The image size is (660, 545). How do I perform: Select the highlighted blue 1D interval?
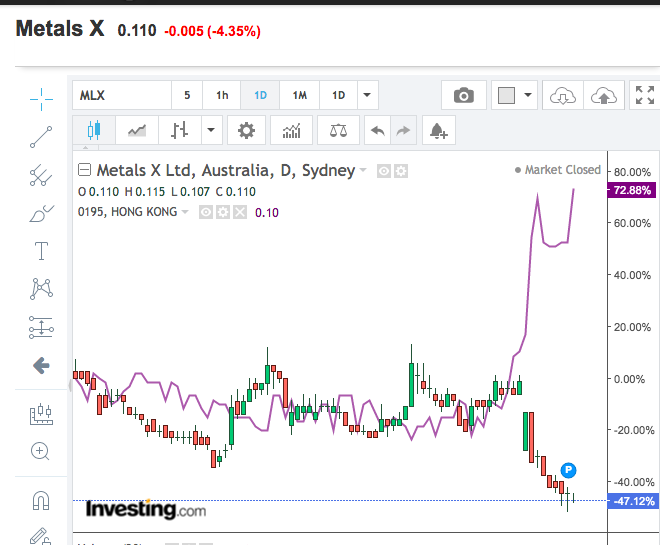point(260,95)
